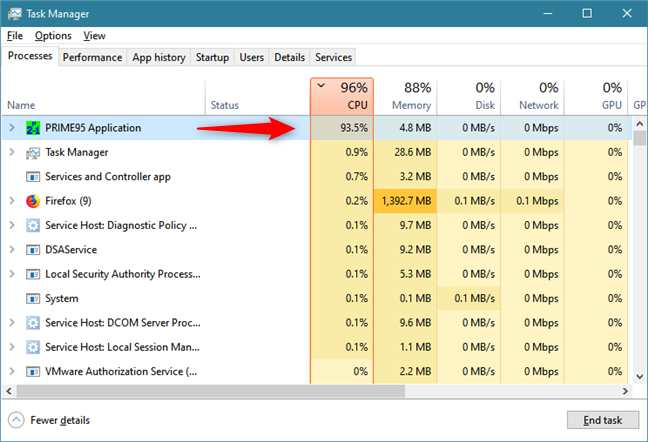
Task: Click the horizontal scrollbar thumb
Action: tap(211, 391)
